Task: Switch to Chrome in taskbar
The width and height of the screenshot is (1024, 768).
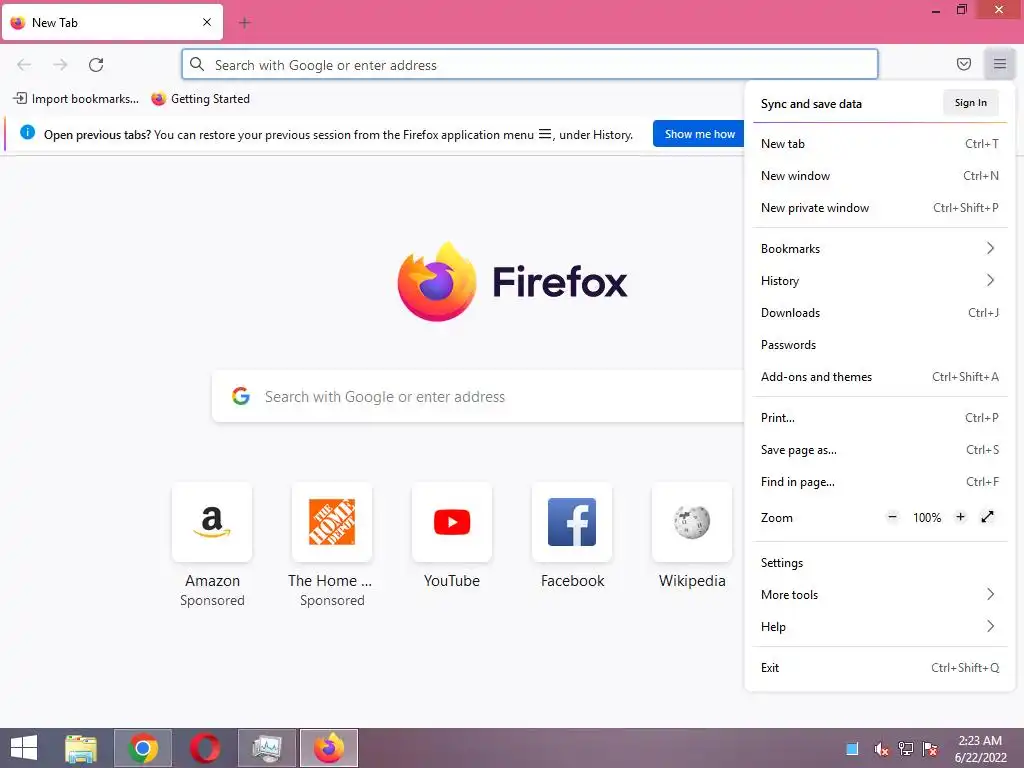Action: click(x=143, y=748)
